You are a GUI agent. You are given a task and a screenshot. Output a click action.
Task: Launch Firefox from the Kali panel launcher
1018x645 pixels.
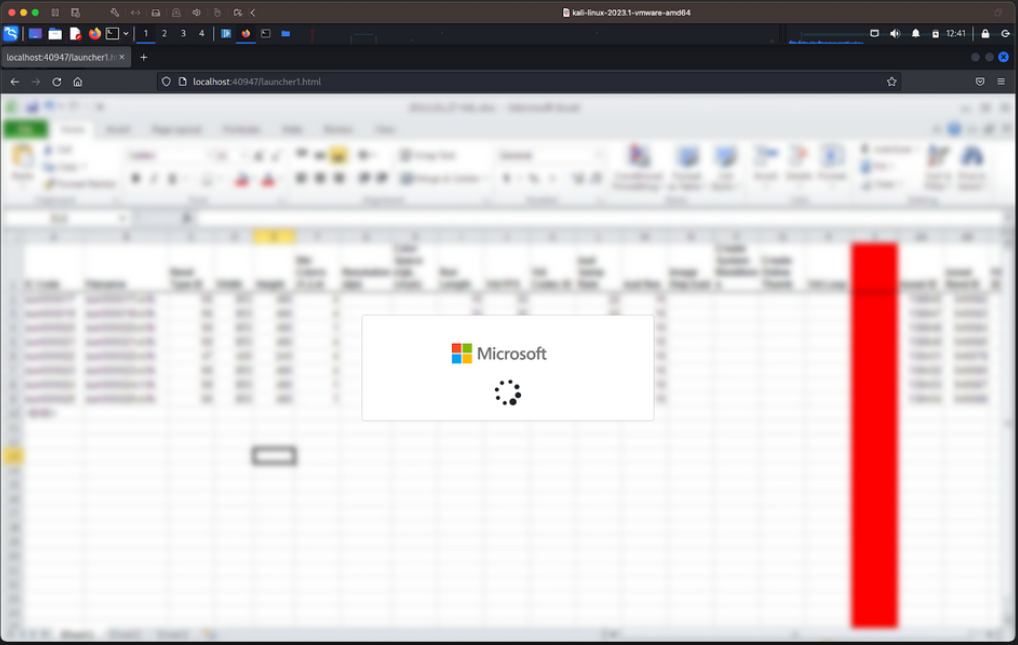(x=95, y=33)
